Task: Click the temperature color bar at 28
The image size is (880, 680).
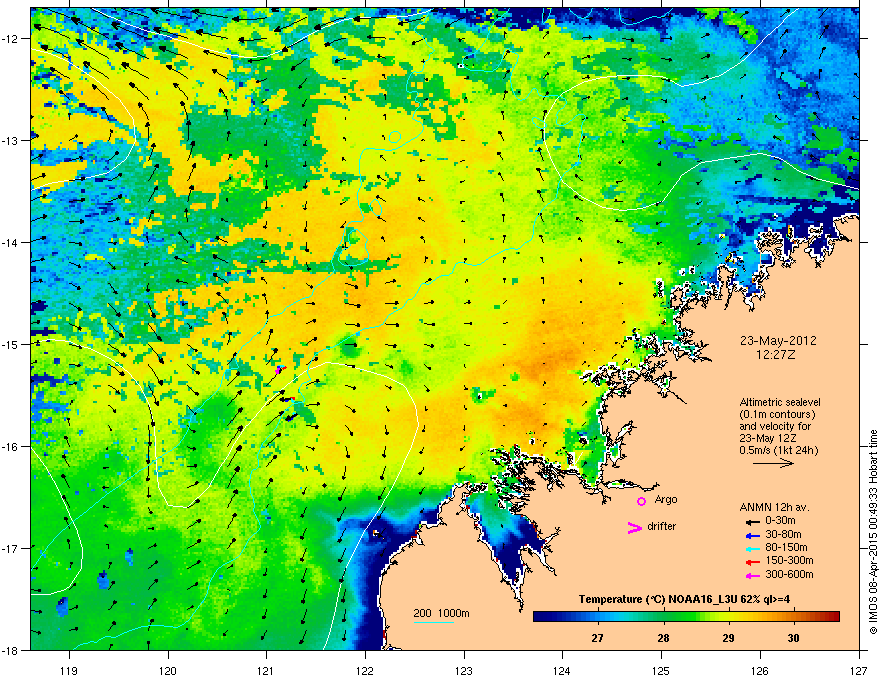Action: 663,616
